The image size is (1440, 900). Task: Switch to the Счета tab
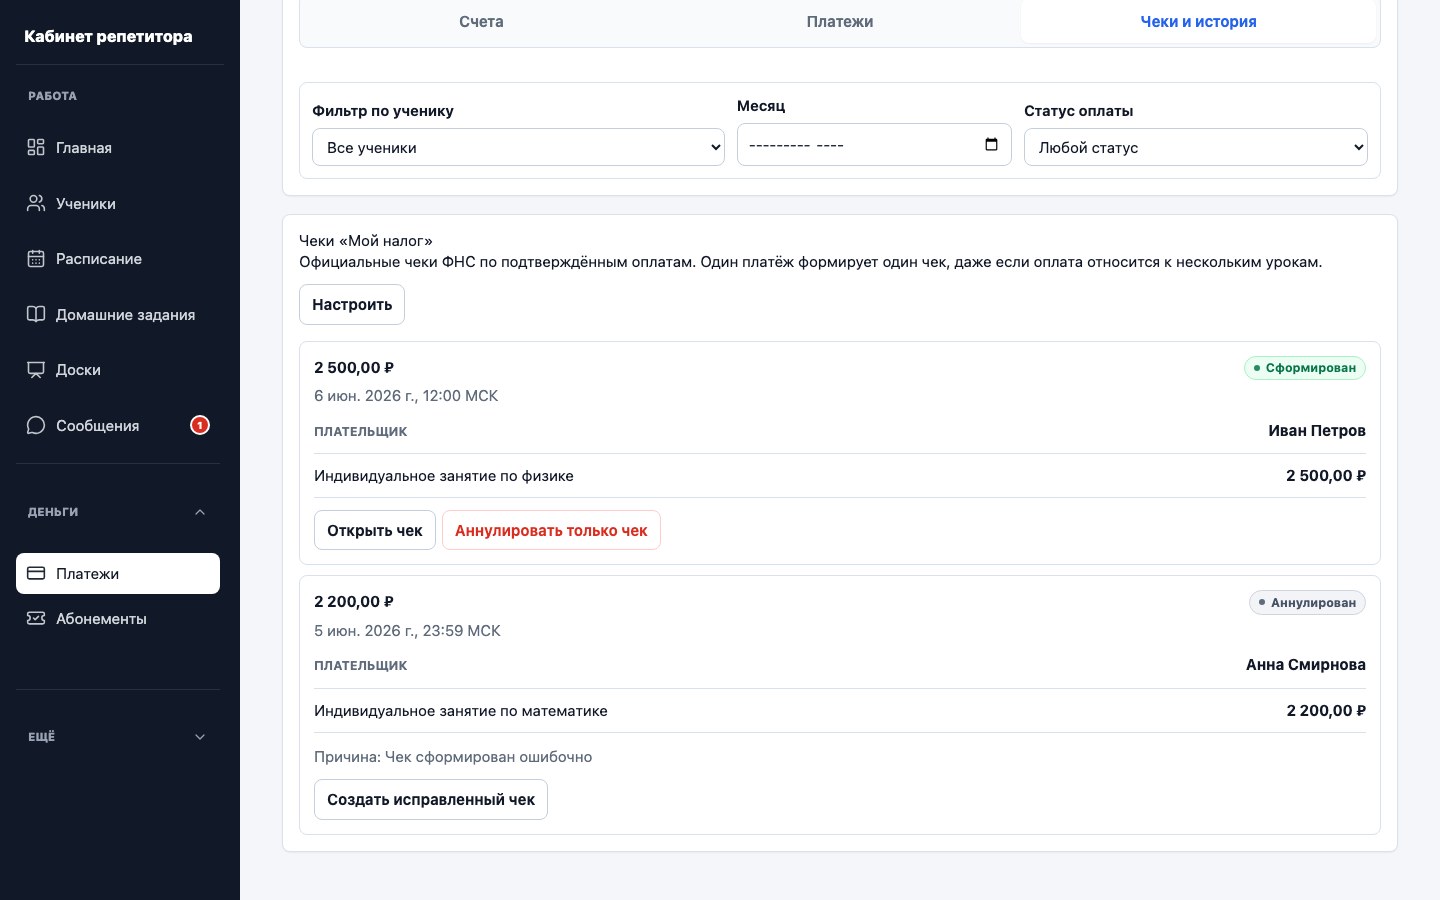[481, 21]
